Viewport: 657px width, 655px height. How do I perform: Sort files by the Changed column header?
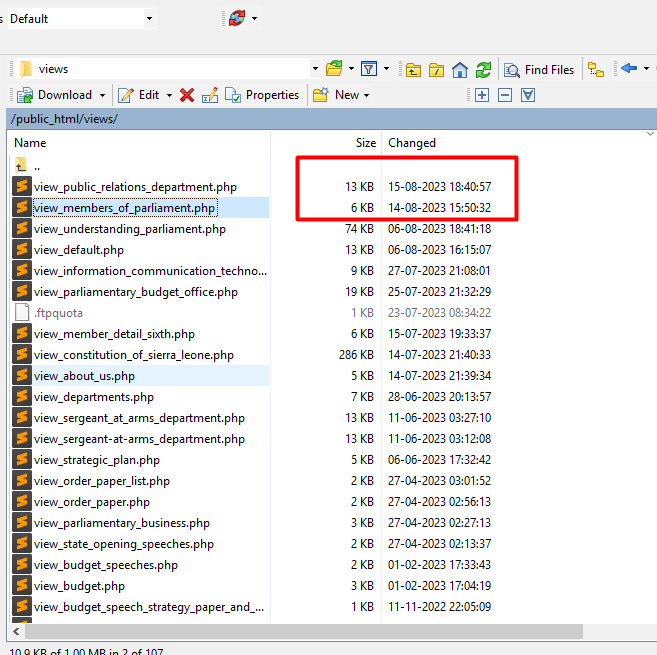412,143
